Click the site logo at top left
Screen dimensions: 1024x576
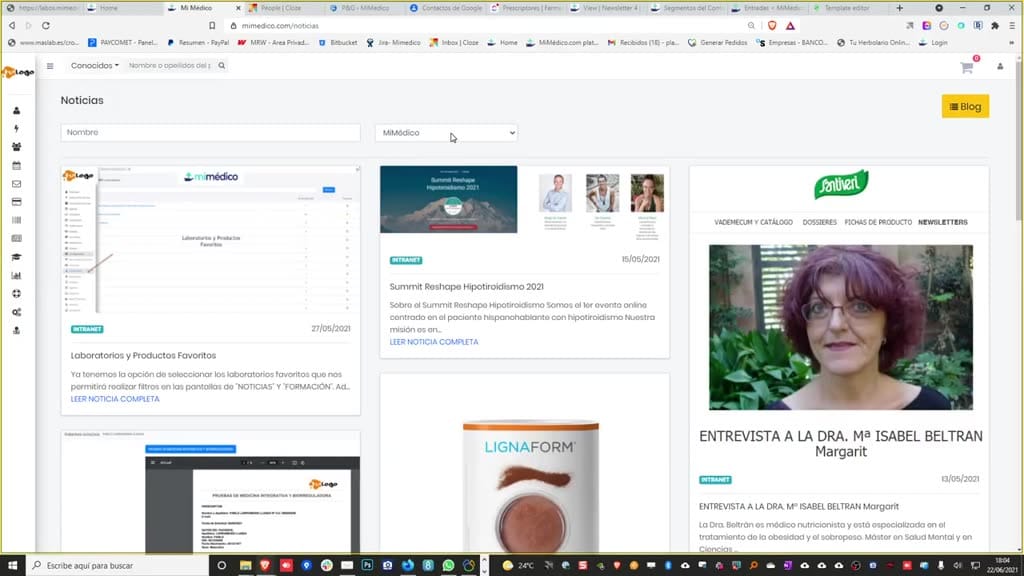tap(18, 72)
